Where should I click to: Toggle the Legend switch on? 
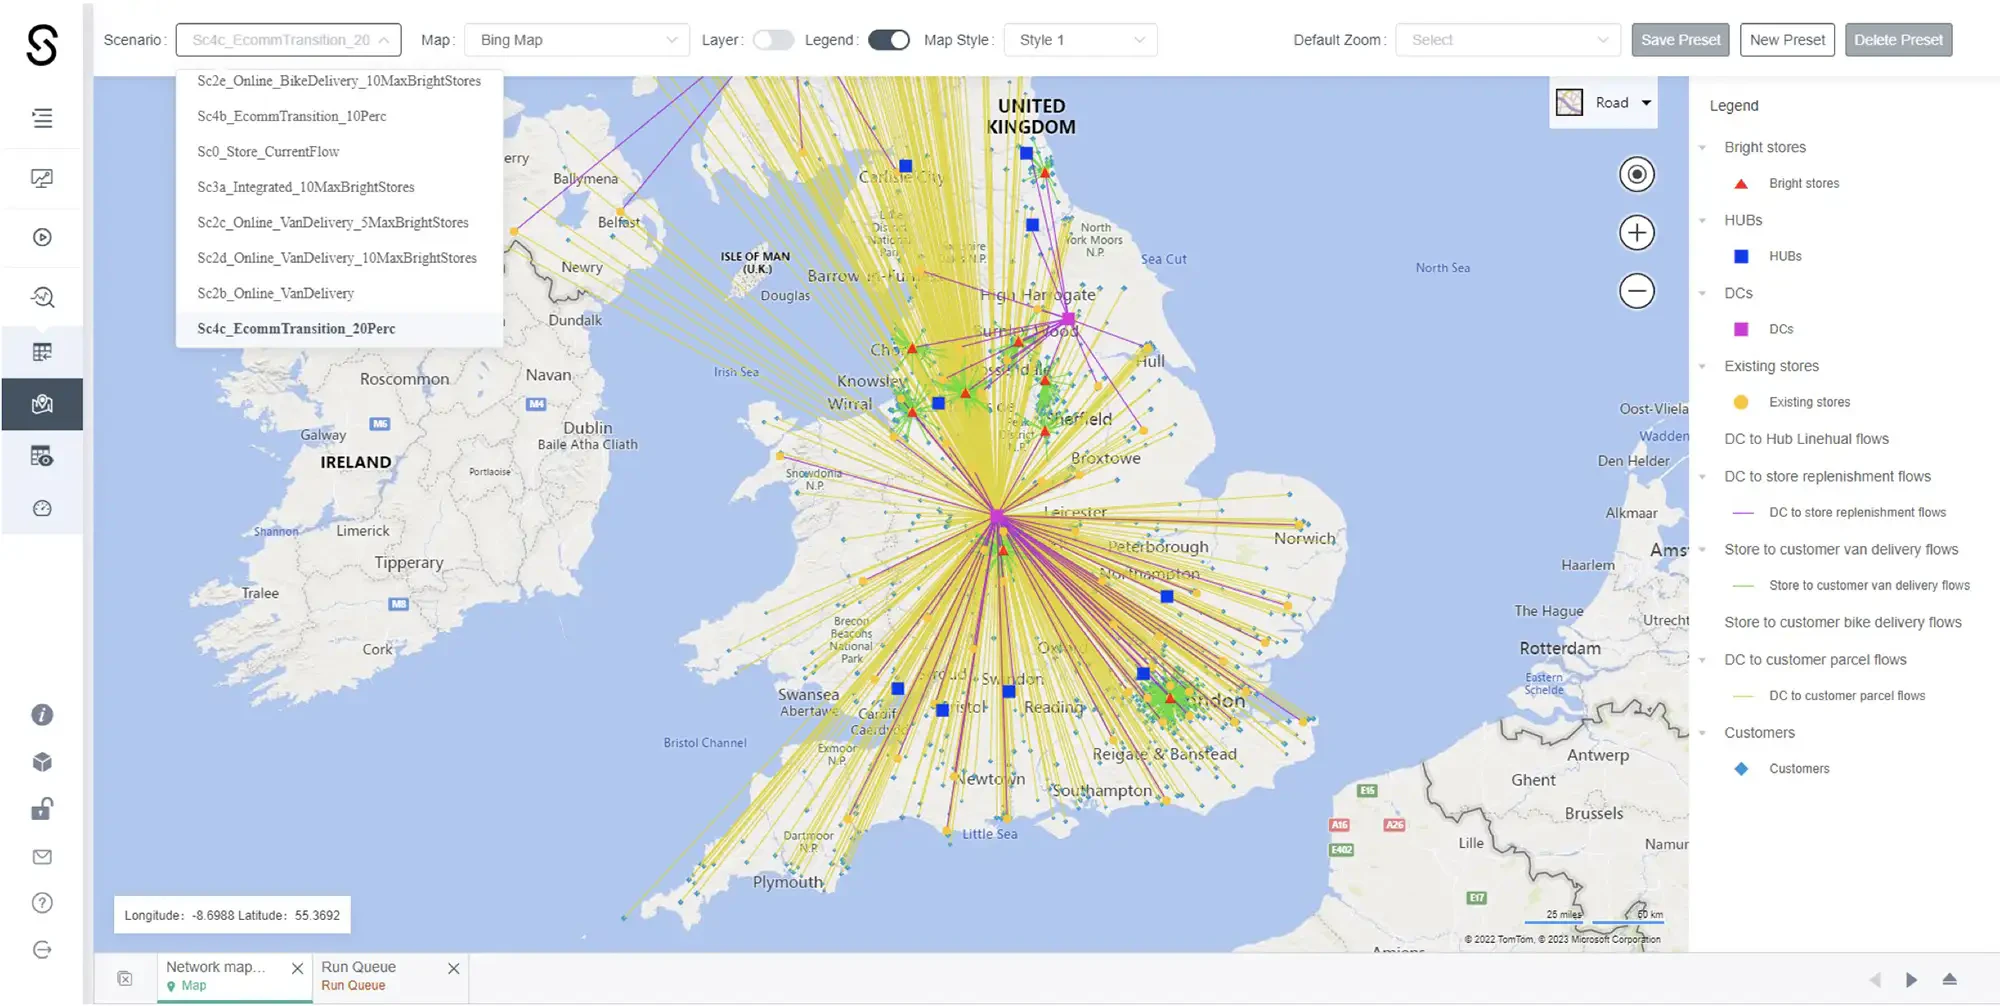point(888,40)
